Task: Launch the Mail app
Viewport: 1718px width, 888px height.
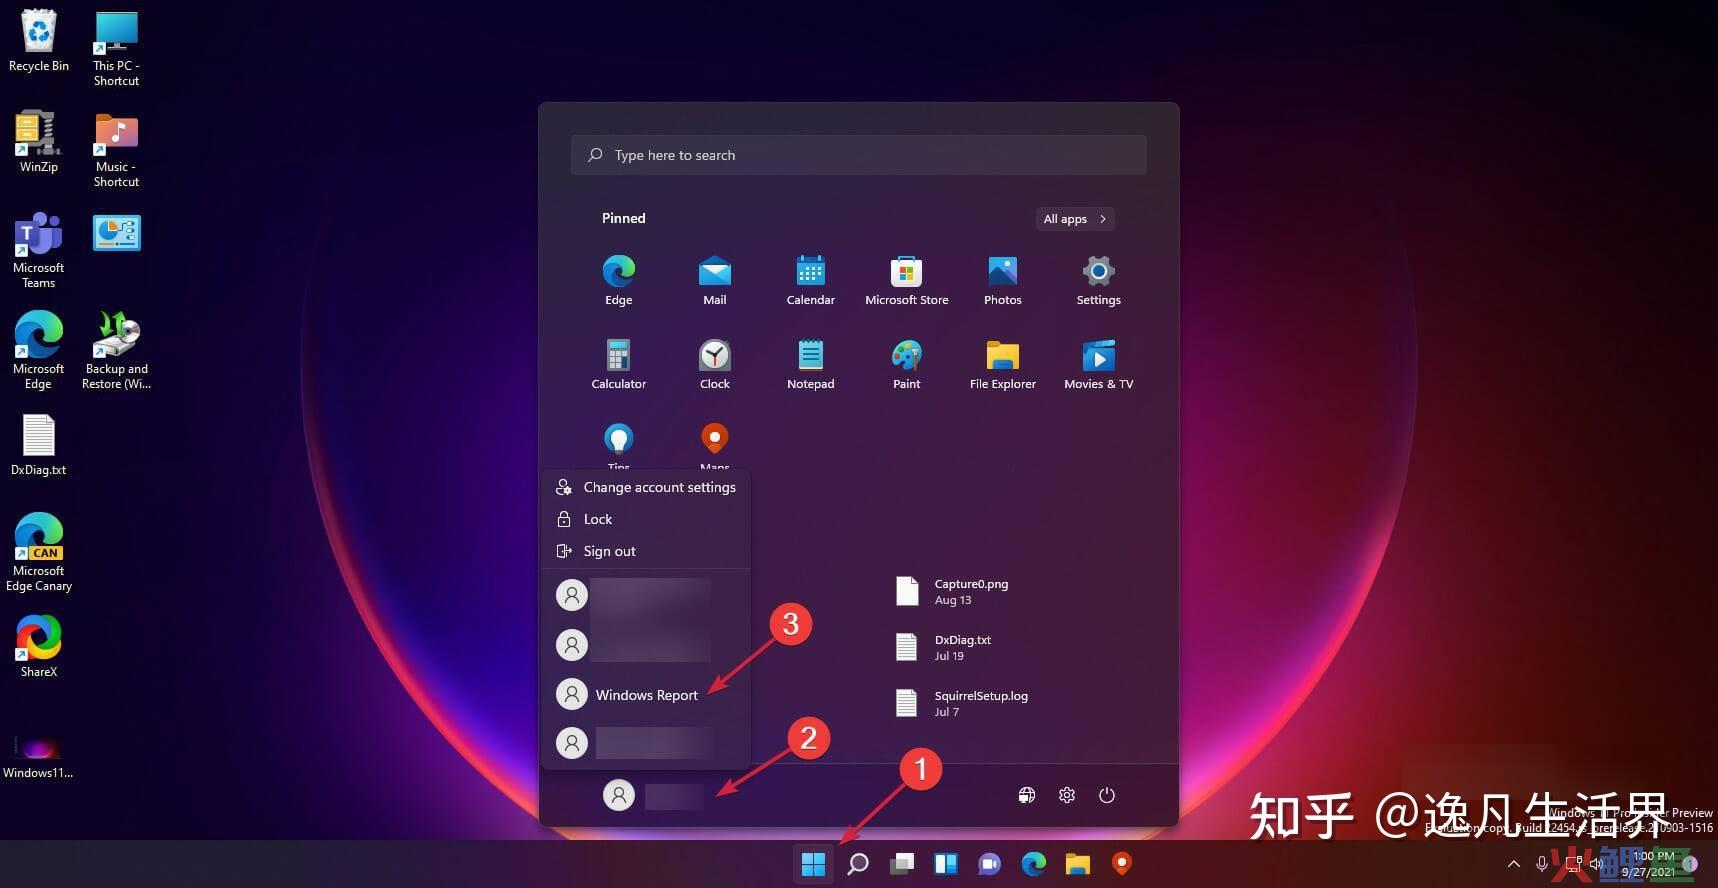Action: tap(714, 280)
